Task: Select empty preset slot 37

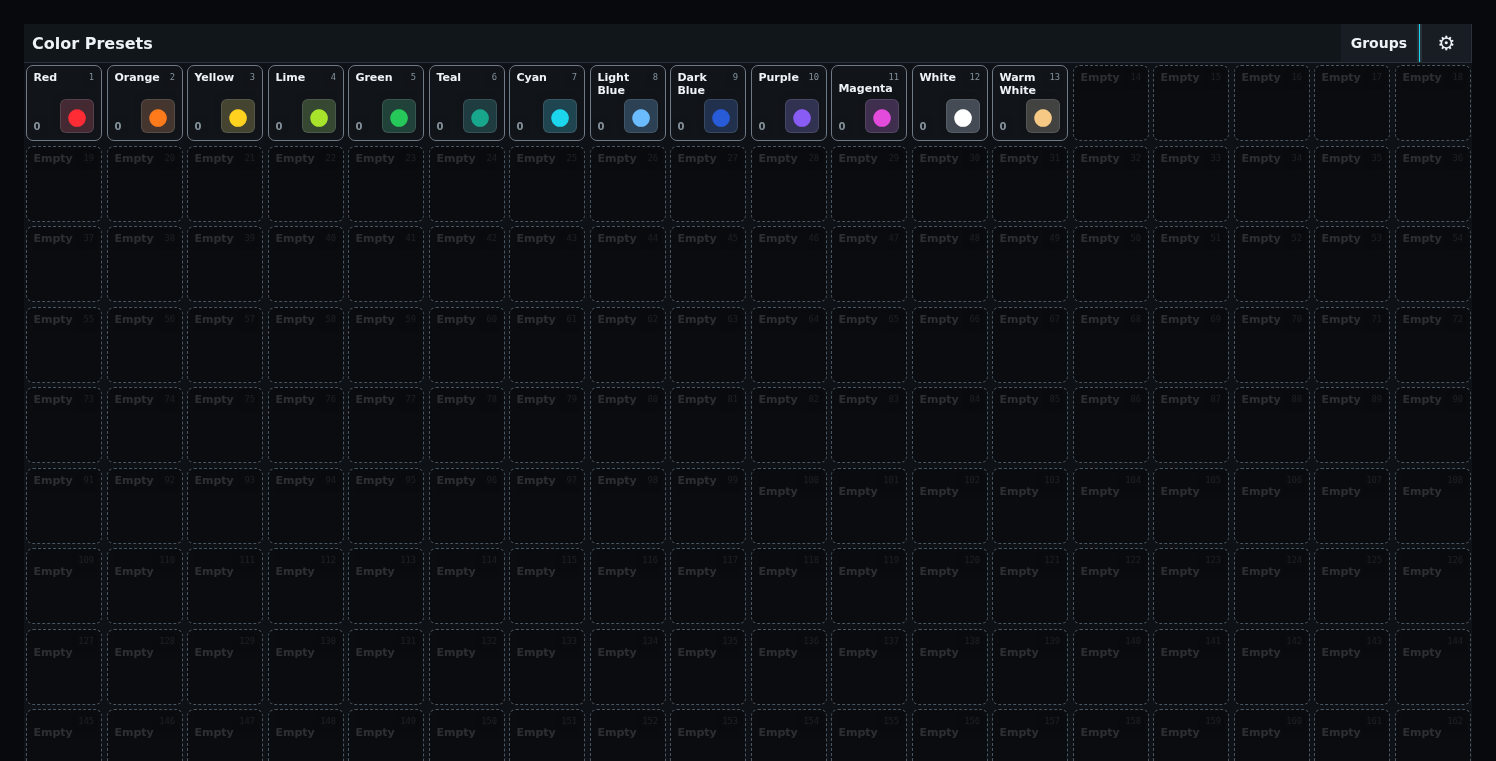Action: coord(64,264)
